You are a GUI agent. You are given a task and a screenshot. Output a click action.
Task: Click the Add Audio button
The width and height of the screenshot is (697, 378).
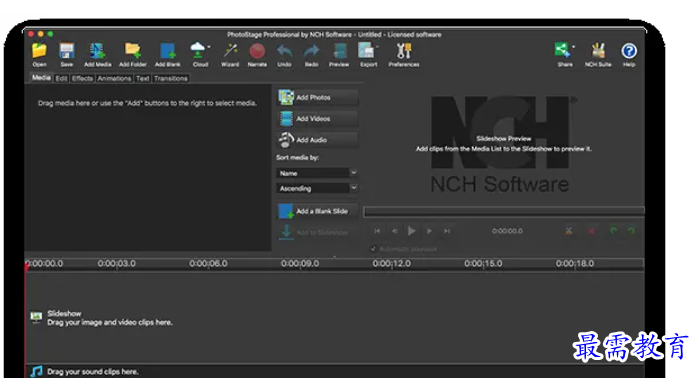(317, 140)
